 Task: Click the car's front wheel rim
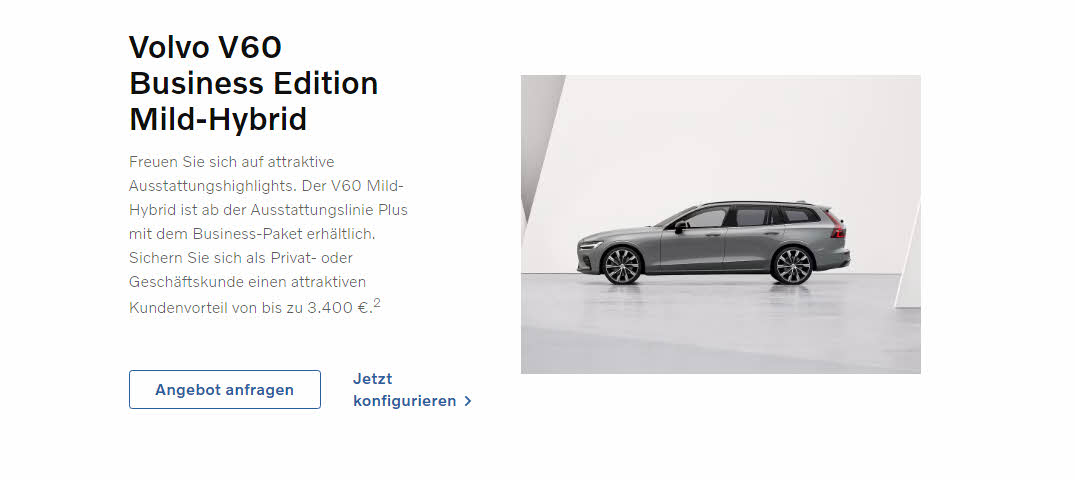click(x=623, y=265)
